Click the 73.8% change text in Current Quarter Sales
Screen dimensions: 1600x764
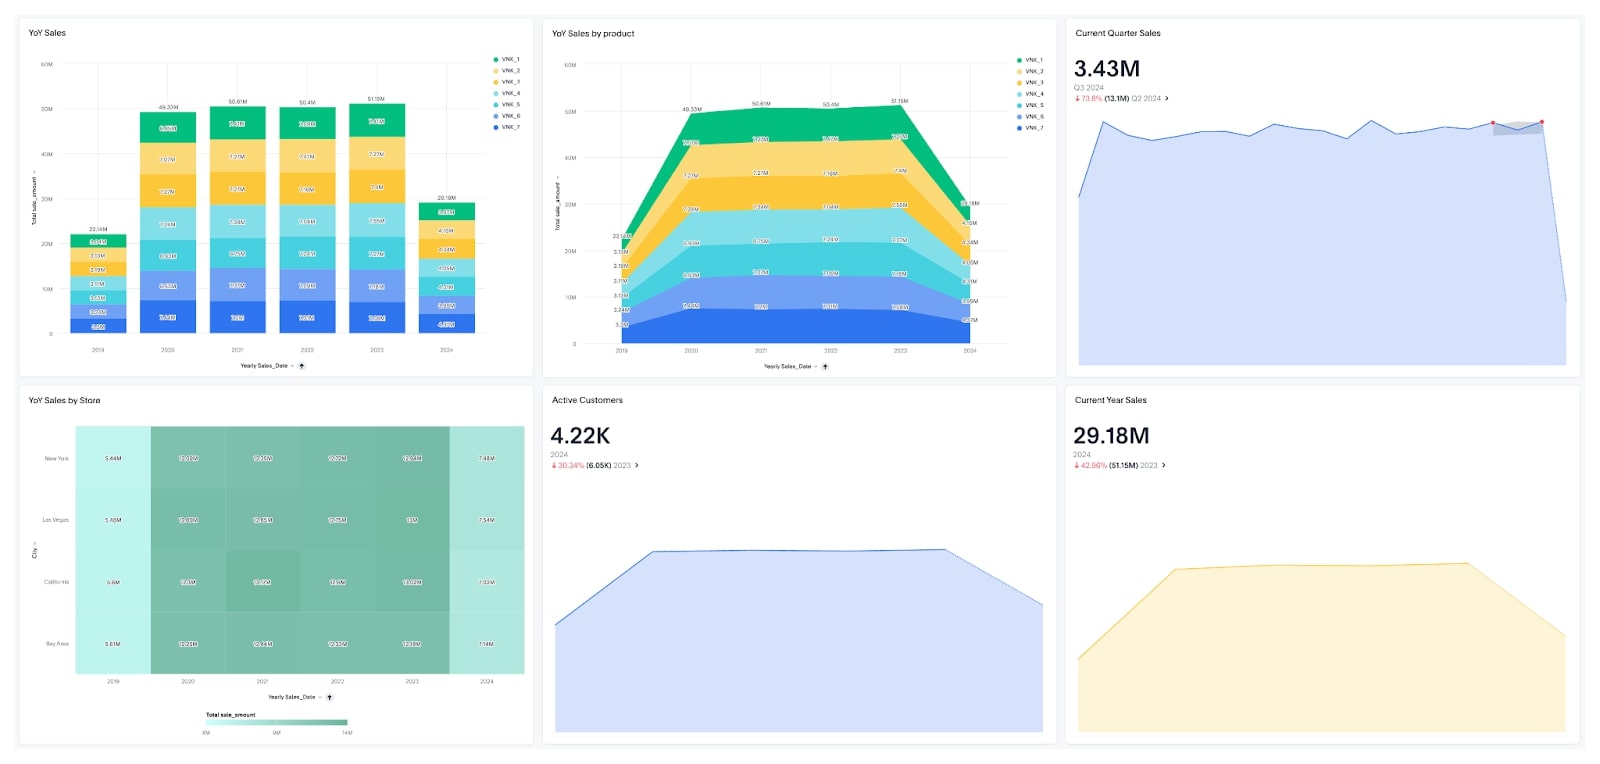tap(1092, 99)
